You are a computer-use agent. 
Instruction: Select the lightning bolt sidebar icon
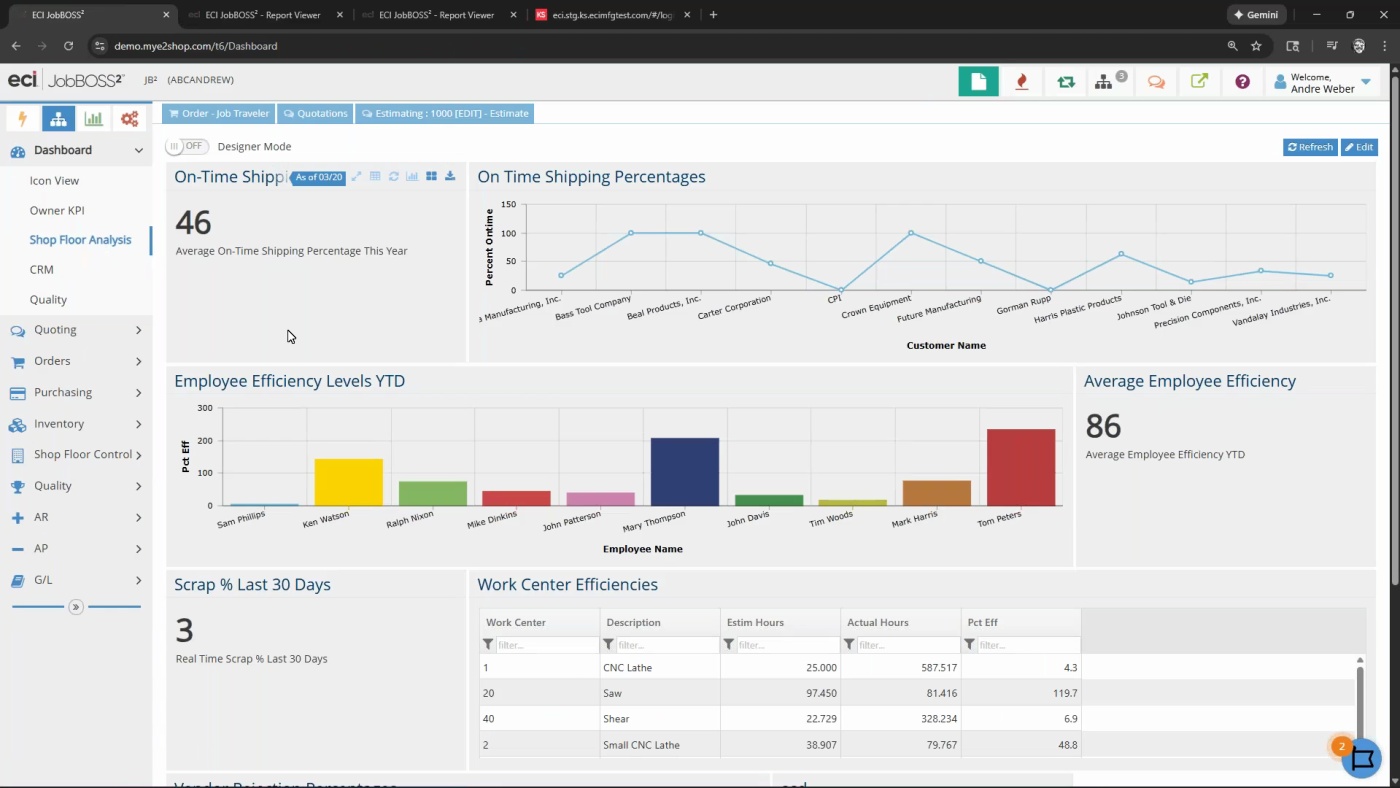(23, 119)
